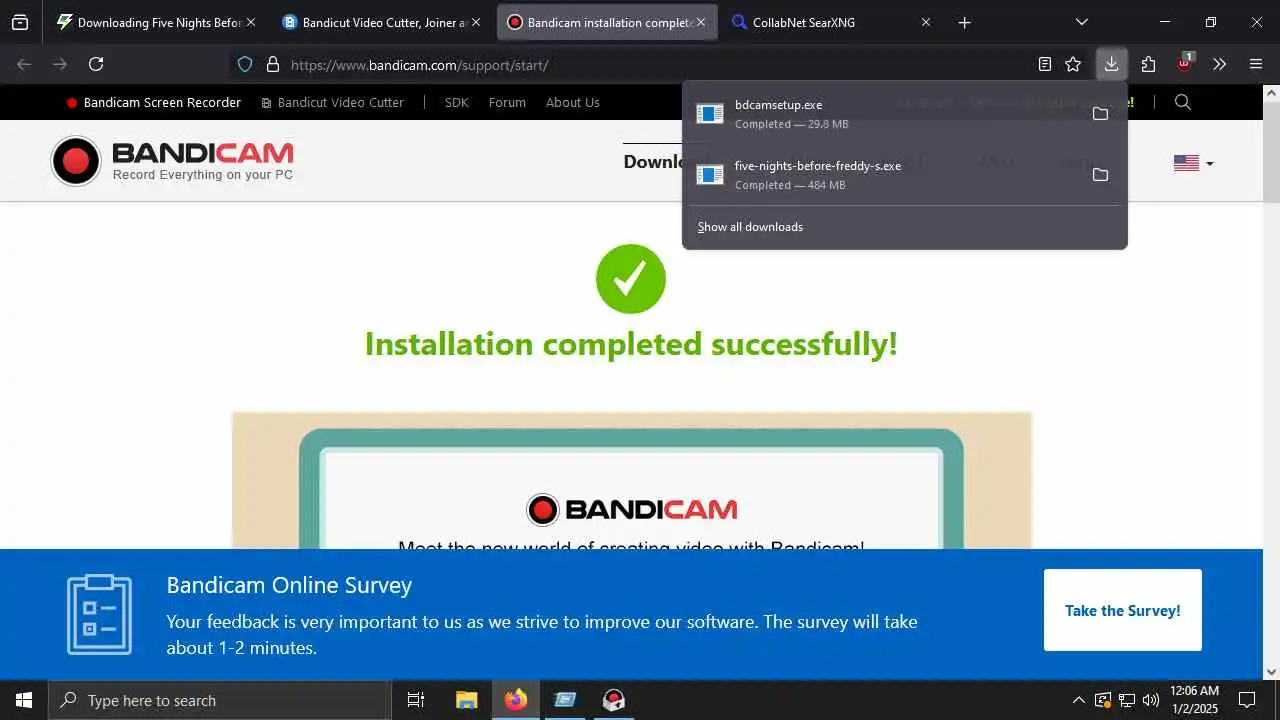Click the taskbar search box
The image size is (1280, 720).
[x=220, y=700]
